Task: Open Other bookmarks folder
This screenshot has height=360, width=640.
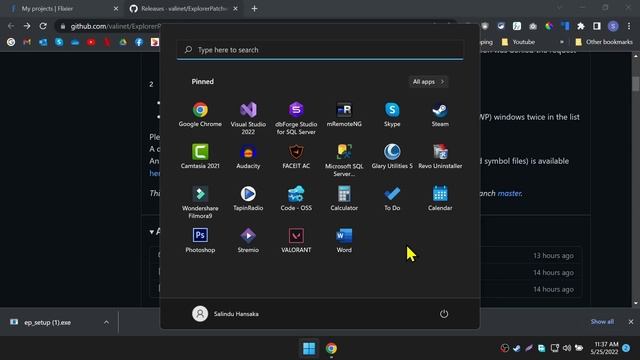Action: [x=604, y=42]
